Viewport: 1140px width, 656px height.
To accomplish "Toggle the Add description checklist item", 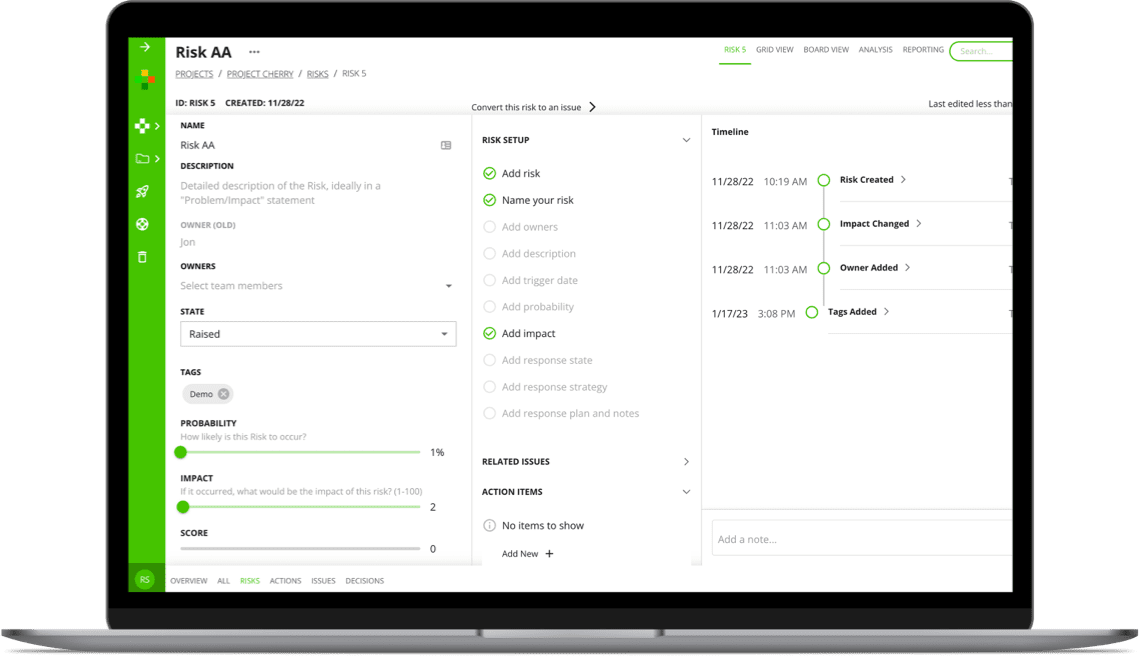I will click(489, 253).
